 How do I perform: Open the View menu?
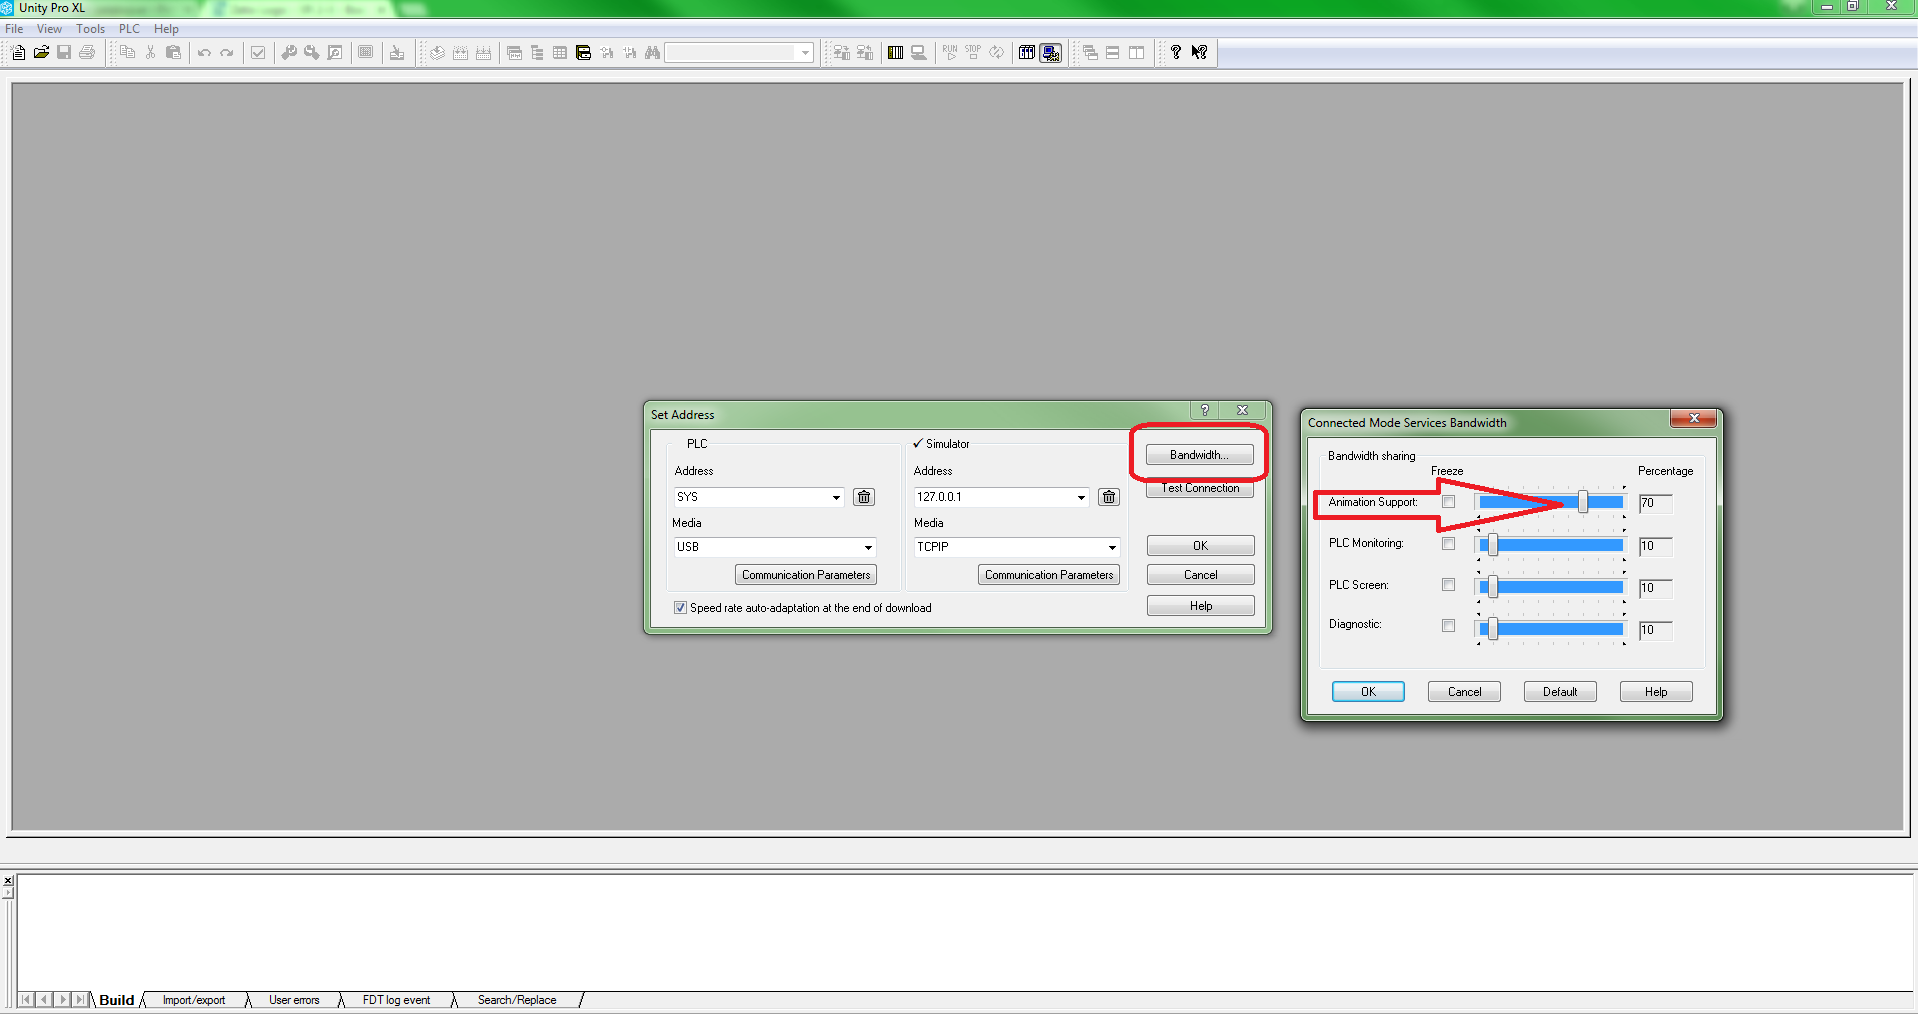pos(50,29)
